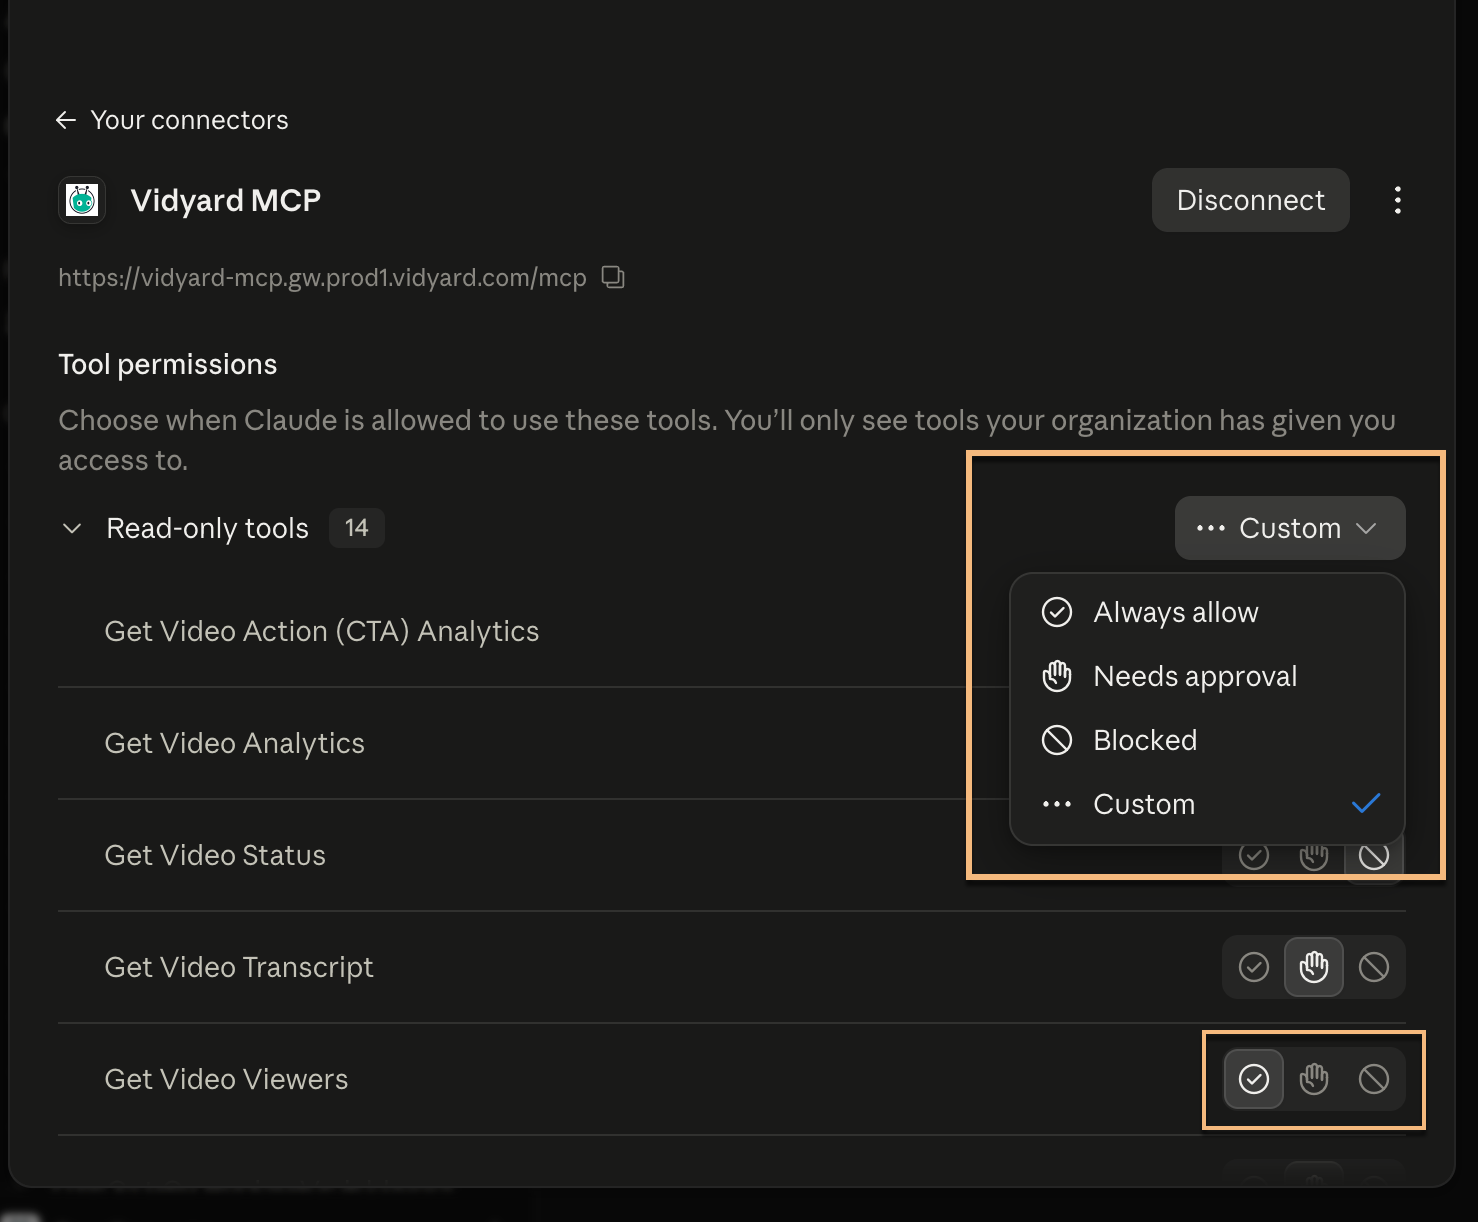1478x1222 pixels.
Task: Click the Vidyard MCP robot logo icon
Action: click(x=82, y=200)
